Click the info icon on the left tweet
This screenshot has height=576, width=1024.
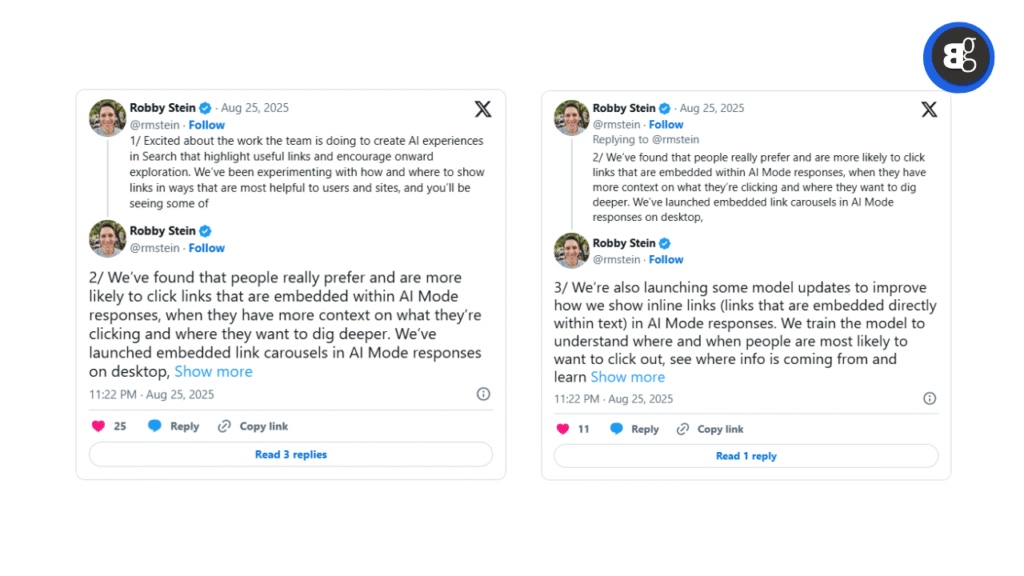[483, 394]
